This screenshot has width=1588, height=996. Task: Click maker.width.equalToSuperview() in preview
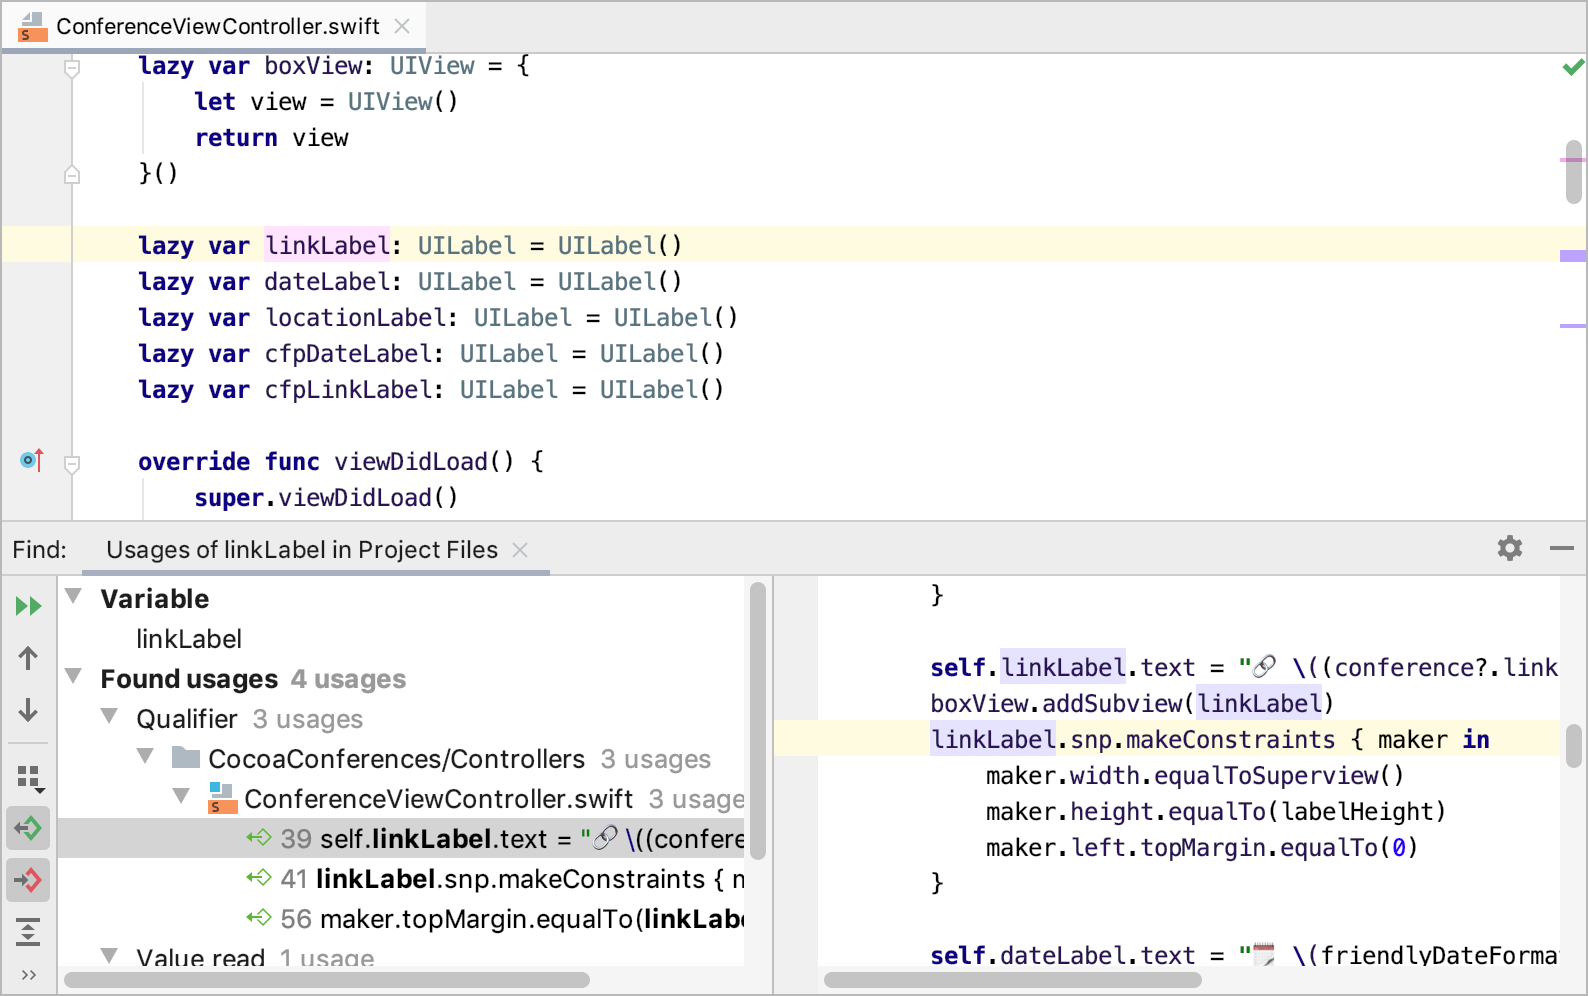(1195, 775)
